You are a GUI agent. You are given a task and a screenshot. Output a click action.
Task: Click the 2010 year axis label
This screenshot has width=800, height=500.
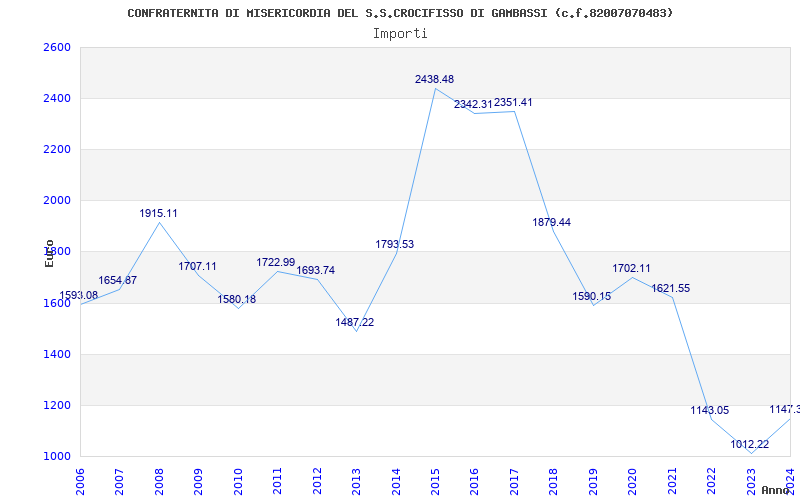(238, 481)
